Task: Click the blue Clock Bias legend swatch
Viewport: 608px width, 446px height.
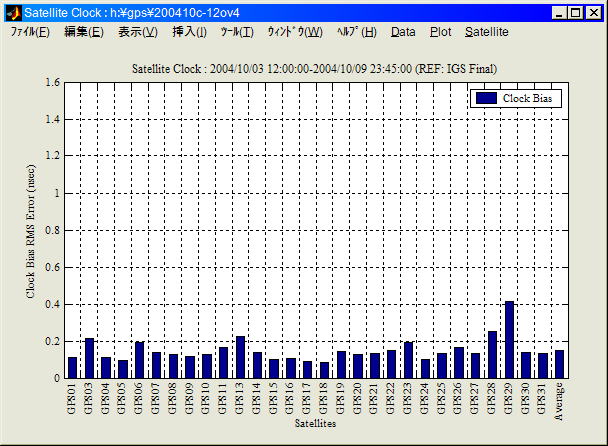Action: [486, 98]
